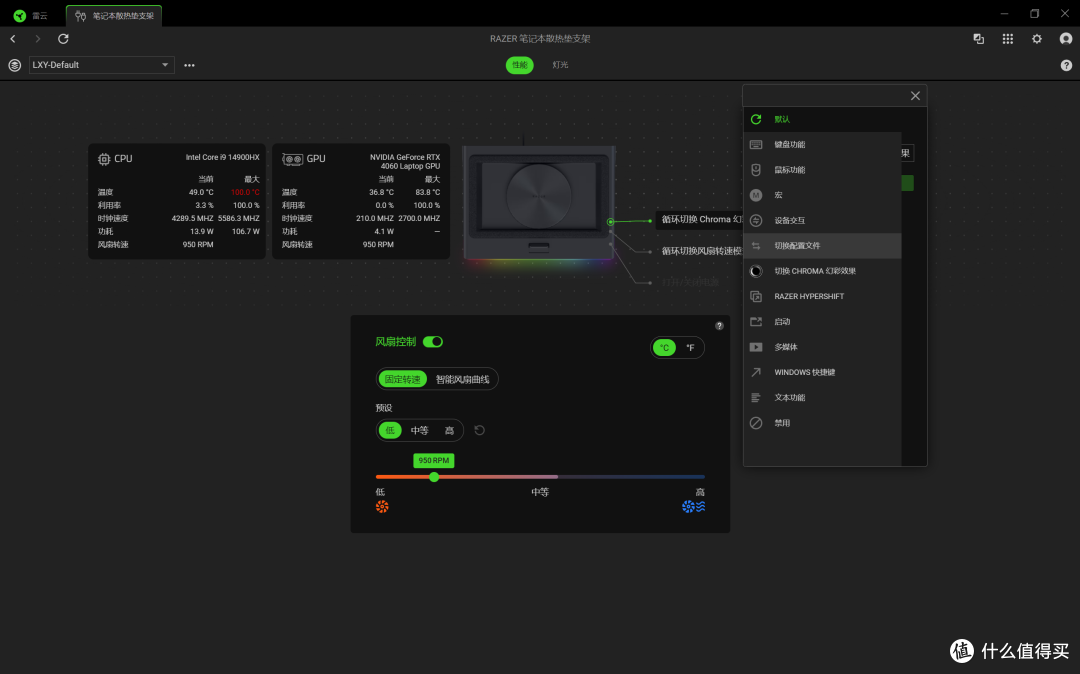Screen dimensions: 1080x674
Task: Switch to the 性能 tab
Action: [519, 65]
